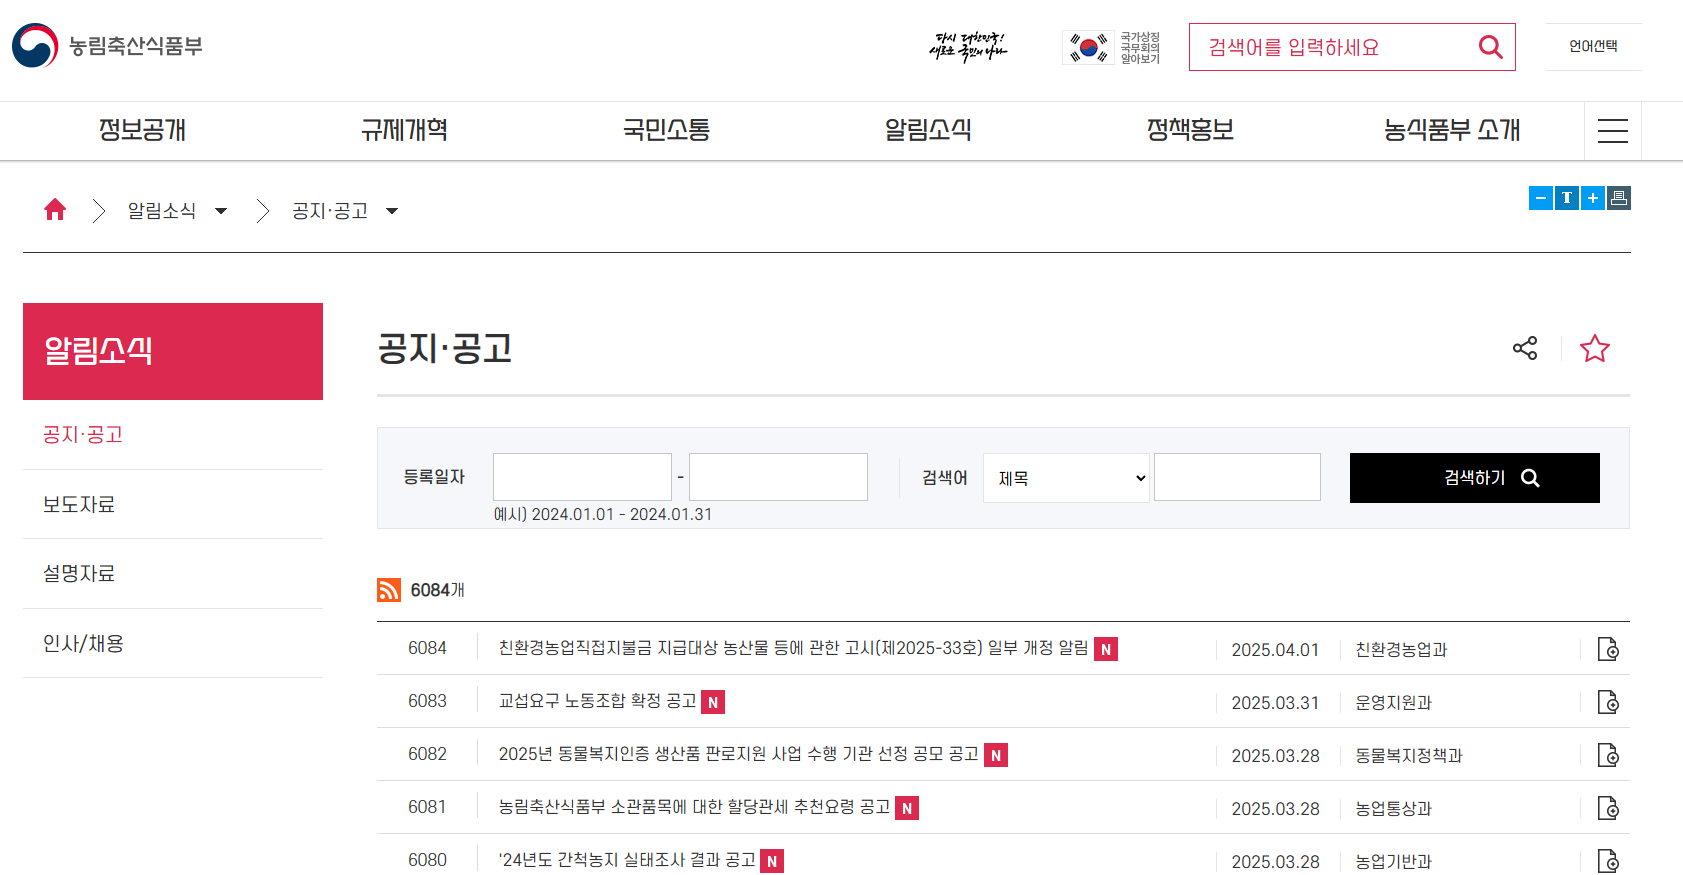Select 인사/채용 in the left sidebar

(173, 643)
